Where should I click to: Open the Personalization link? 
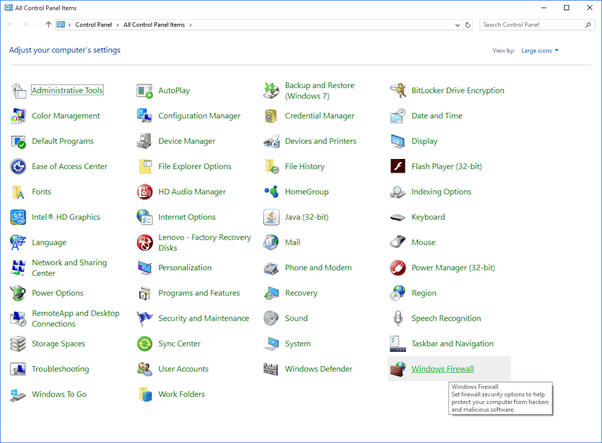[185, 268]
